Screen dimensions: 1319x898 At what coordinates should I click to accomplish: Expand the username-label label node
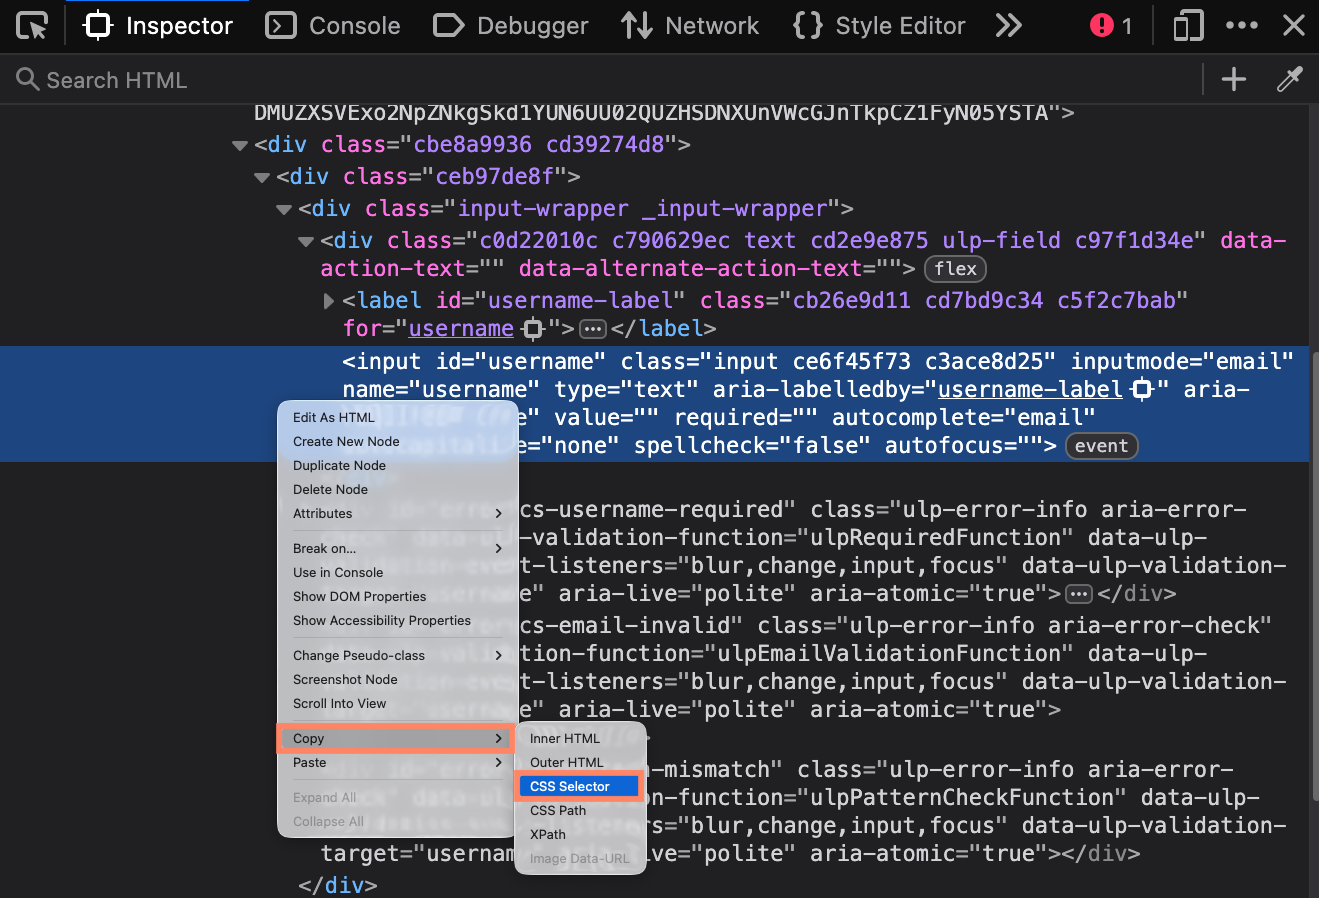coord(329,301)
